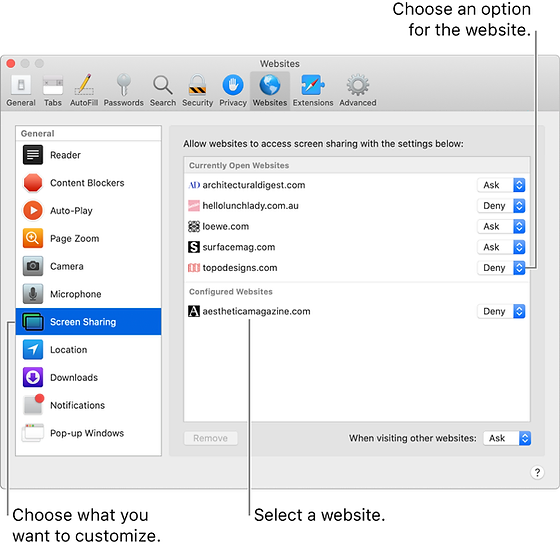560x548 pixels.
Task: Open the AutoFill pencil icon
Action: click(84, 85)
